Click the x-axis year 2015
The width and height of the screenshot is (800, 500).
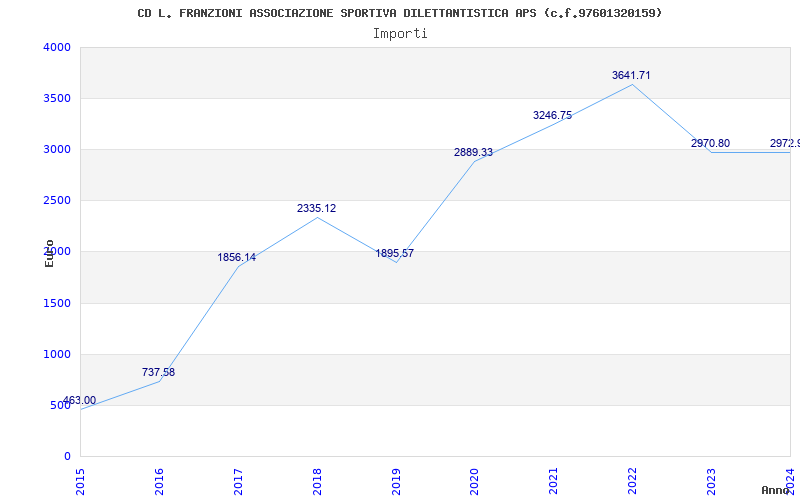(x=80, y=481)
